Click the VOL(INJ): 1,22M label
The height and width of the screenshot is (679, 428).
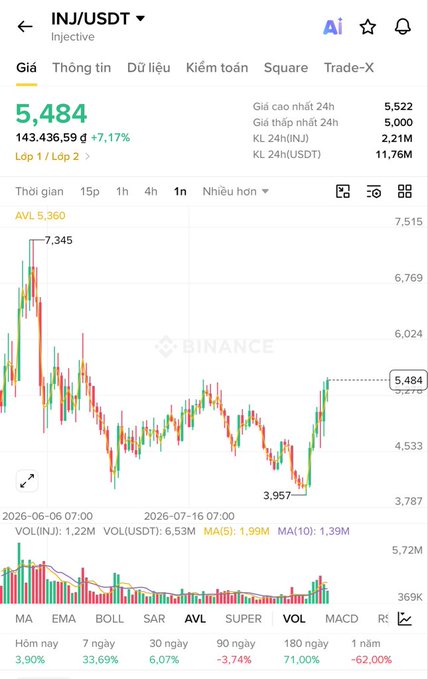55,531
